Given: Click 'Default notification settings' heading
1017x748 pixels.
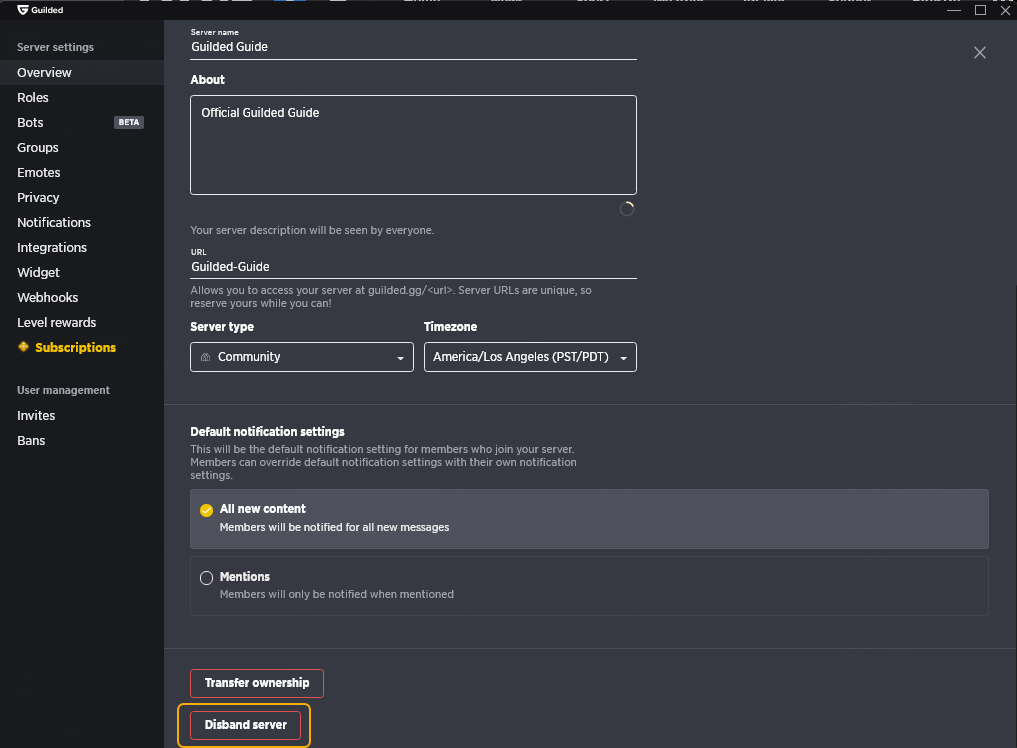Looking at the screenshot, I should click(x=267, y=431).
